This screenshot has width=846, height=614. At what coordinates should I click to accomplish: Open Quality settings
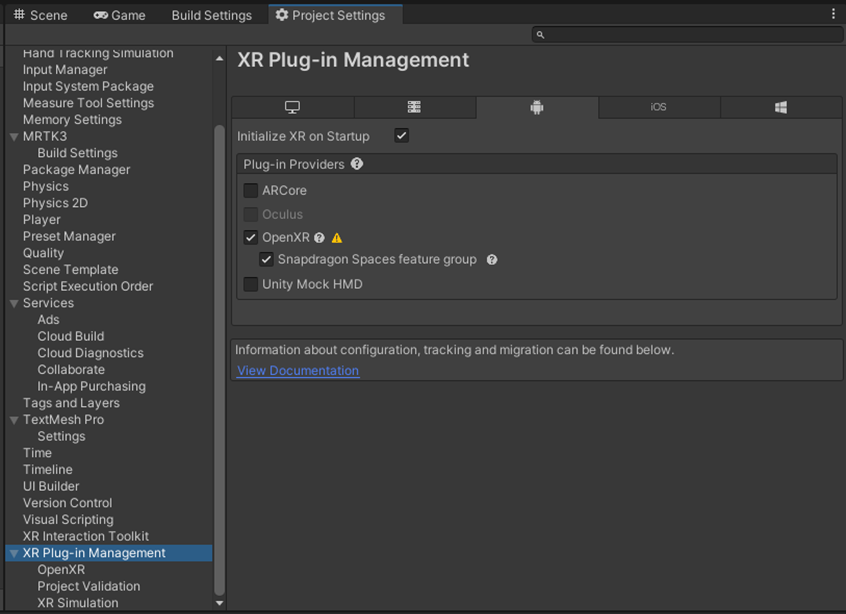click(43, 253)
